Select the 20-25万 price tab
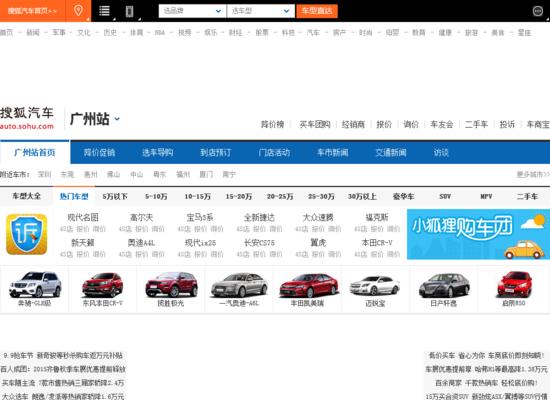This screenshot has width=550, height=400. click(x=280, y=196)
